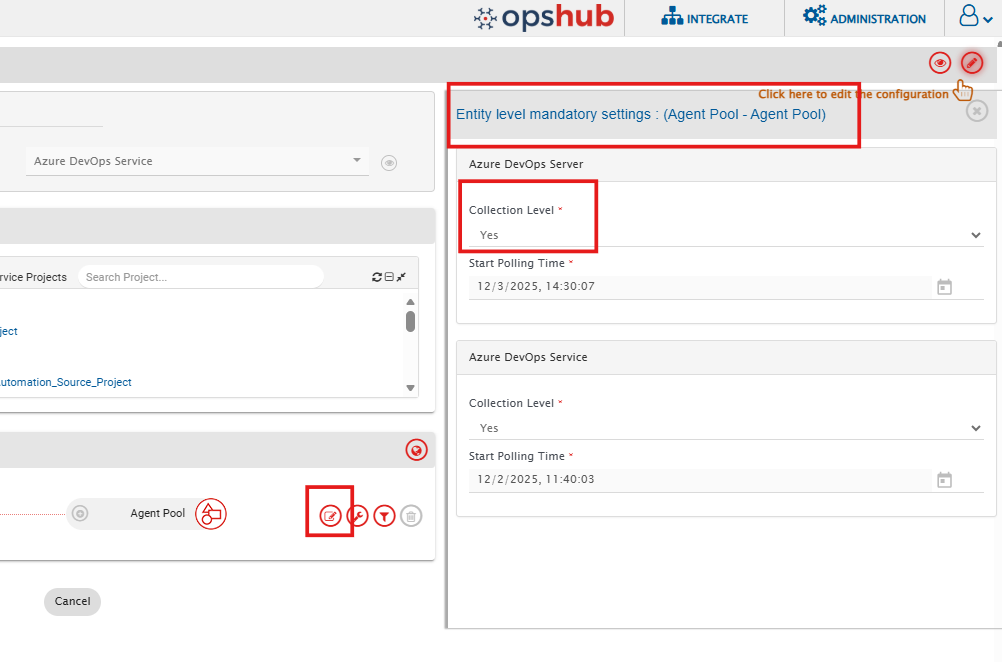The width and height of the screenshot is (1002, 662).
Task: Click the shapes entity icon beside Agent Pool
Action: click(210, 514)
